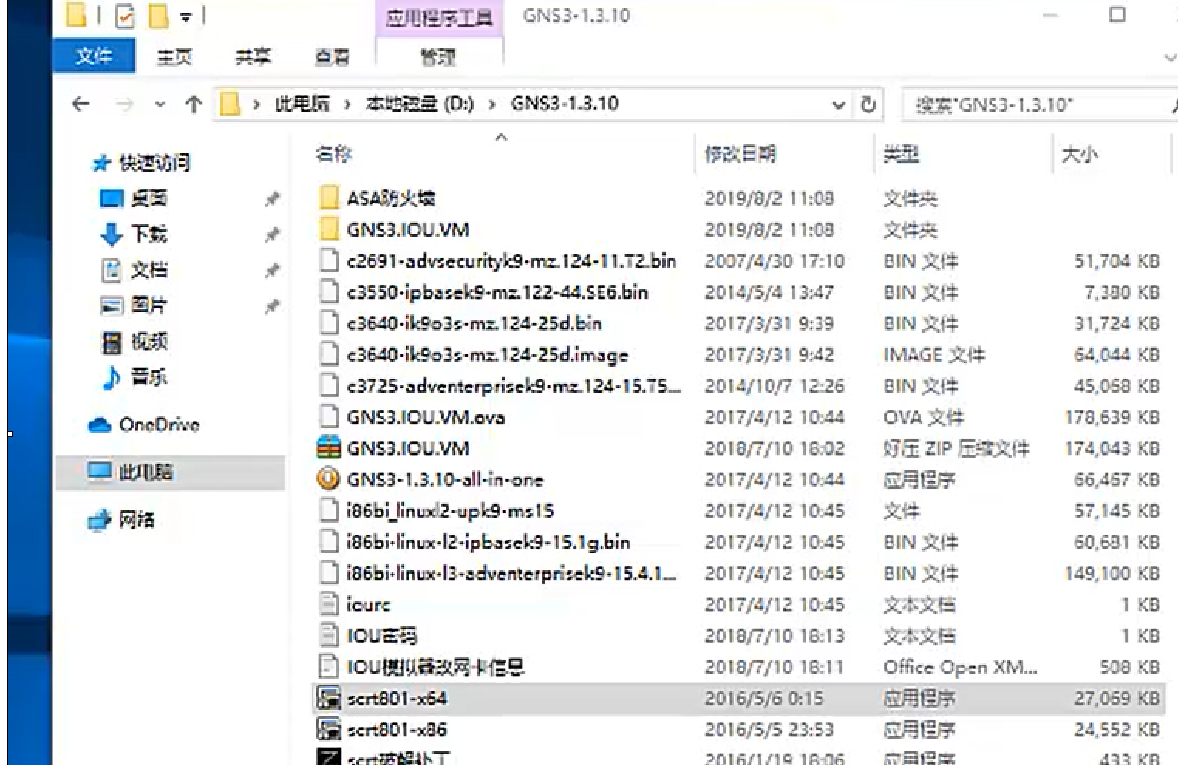
Task: Sort by the 大小 column header
Action: 1080,154
